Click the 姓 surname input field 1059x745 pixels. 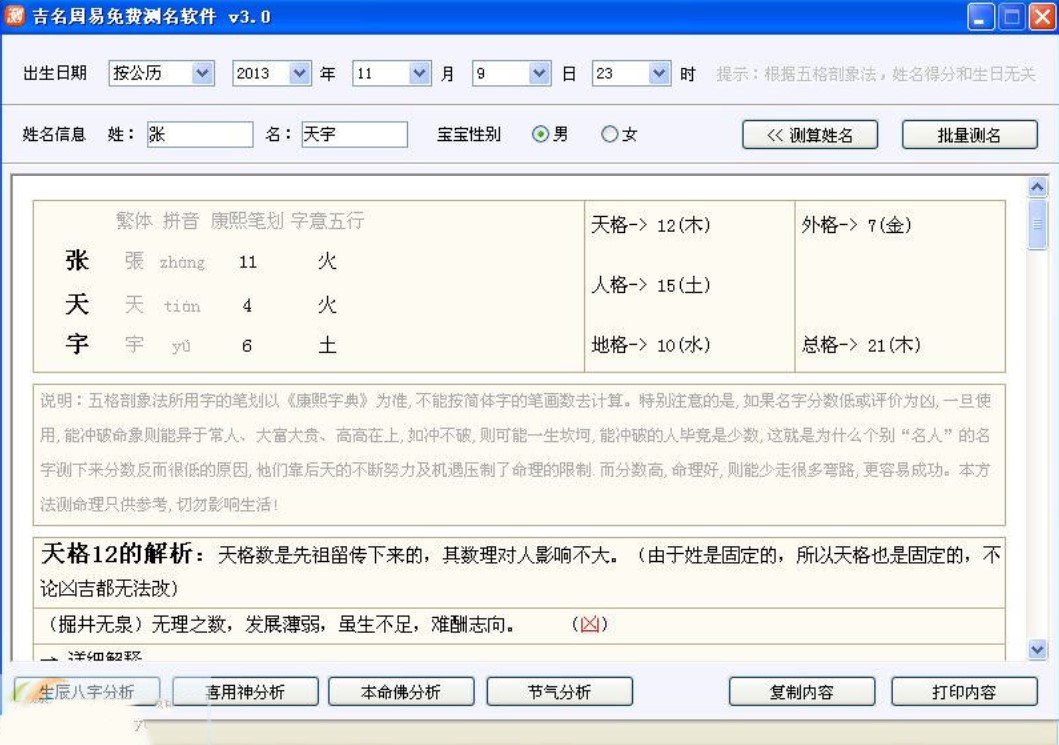point(200,134)
